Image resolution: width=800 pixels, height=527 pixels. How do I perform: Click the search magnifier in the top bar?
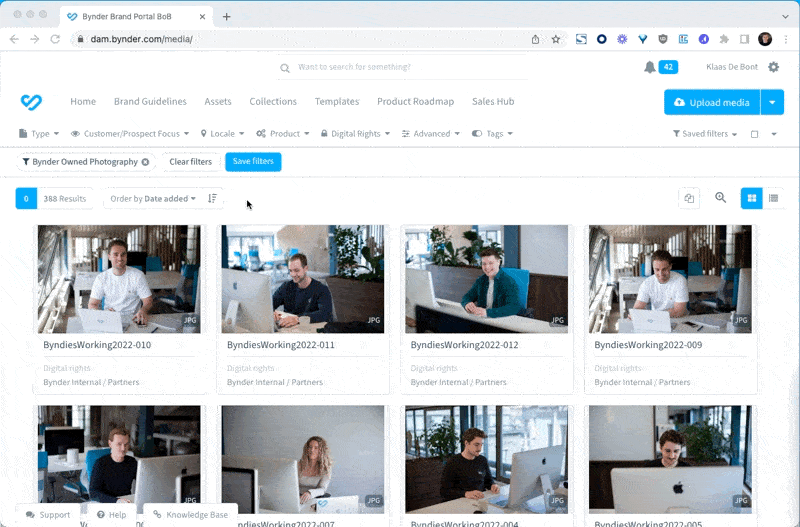tap(285, 67)
